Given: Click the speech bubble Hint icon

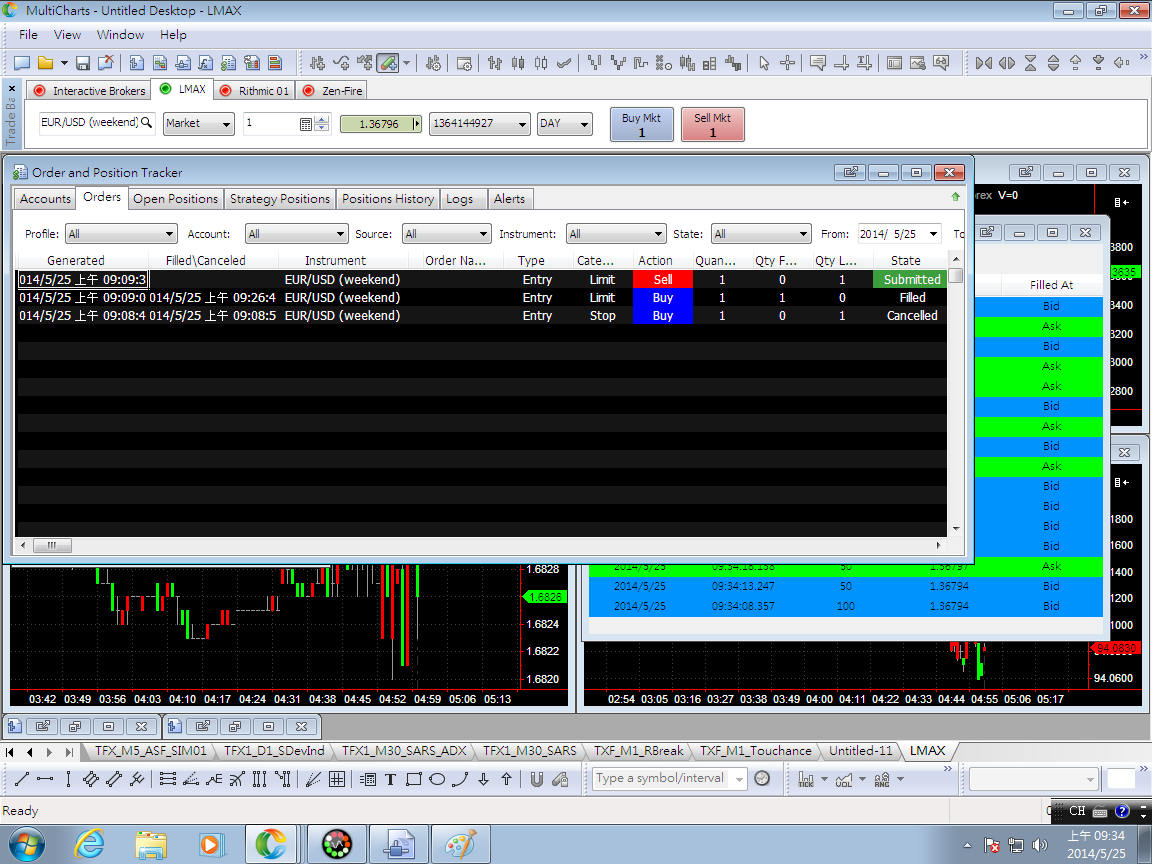Looking at the screenshot, I should [x=818, y=63].
